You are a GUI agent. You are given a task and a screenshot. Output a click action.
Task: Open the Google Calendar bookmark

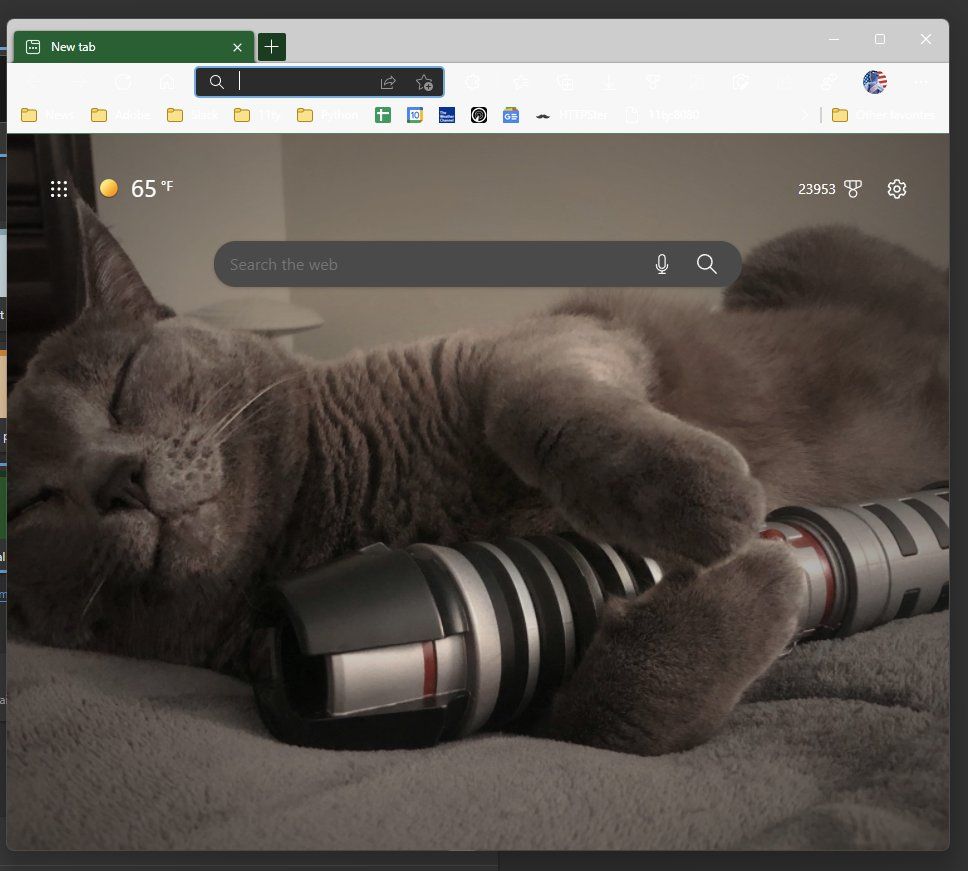coord(415,115)
